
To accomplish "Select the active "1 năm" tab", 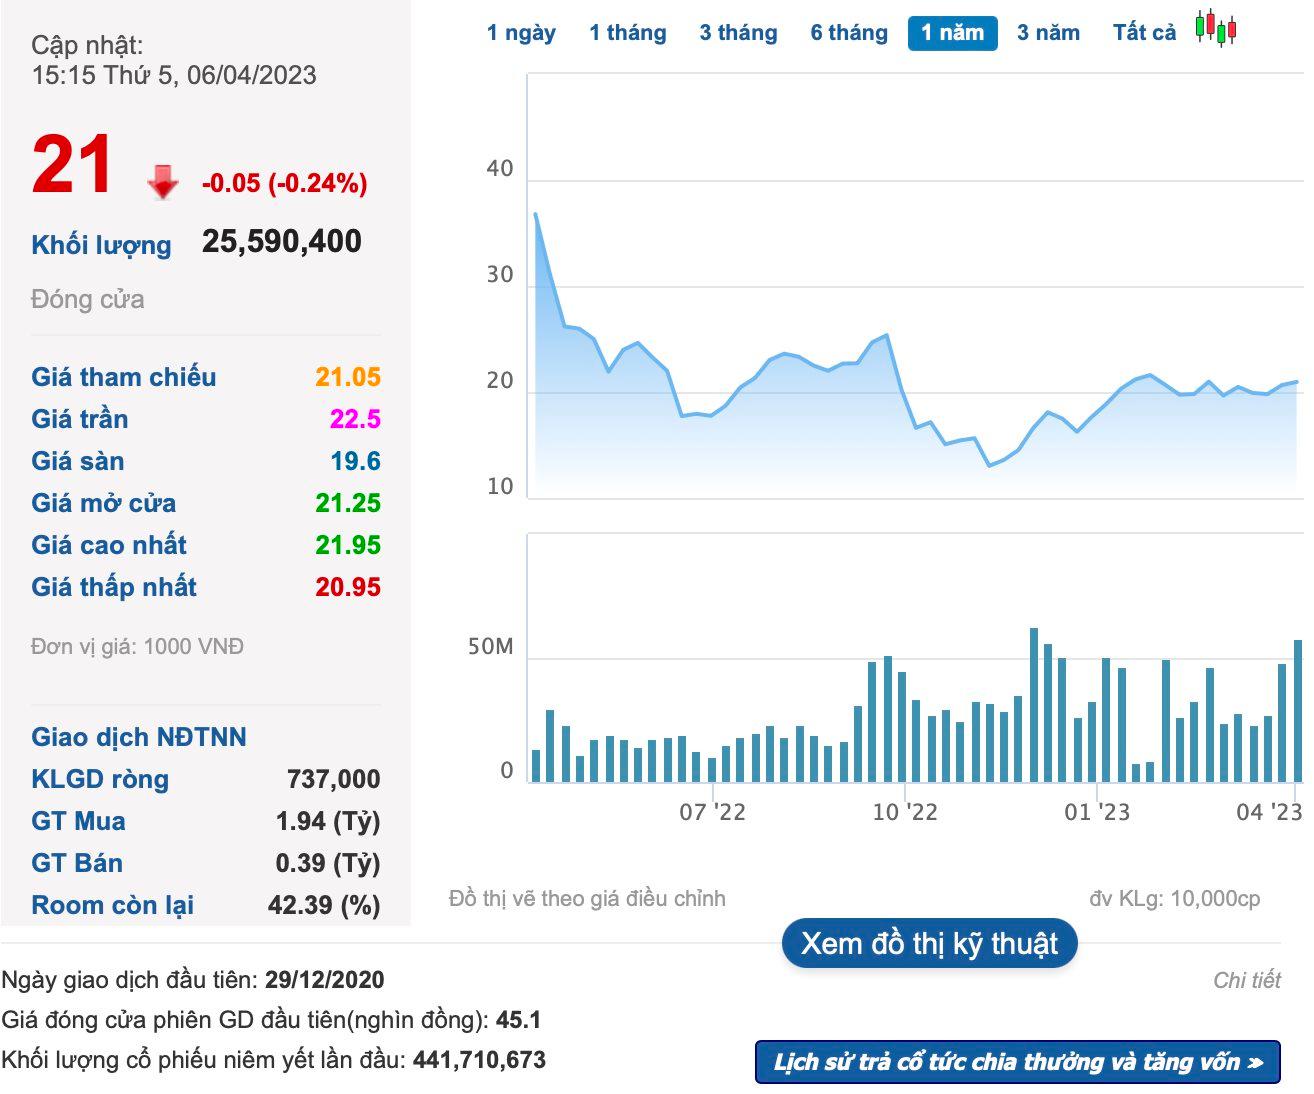I will coord(952,33).
